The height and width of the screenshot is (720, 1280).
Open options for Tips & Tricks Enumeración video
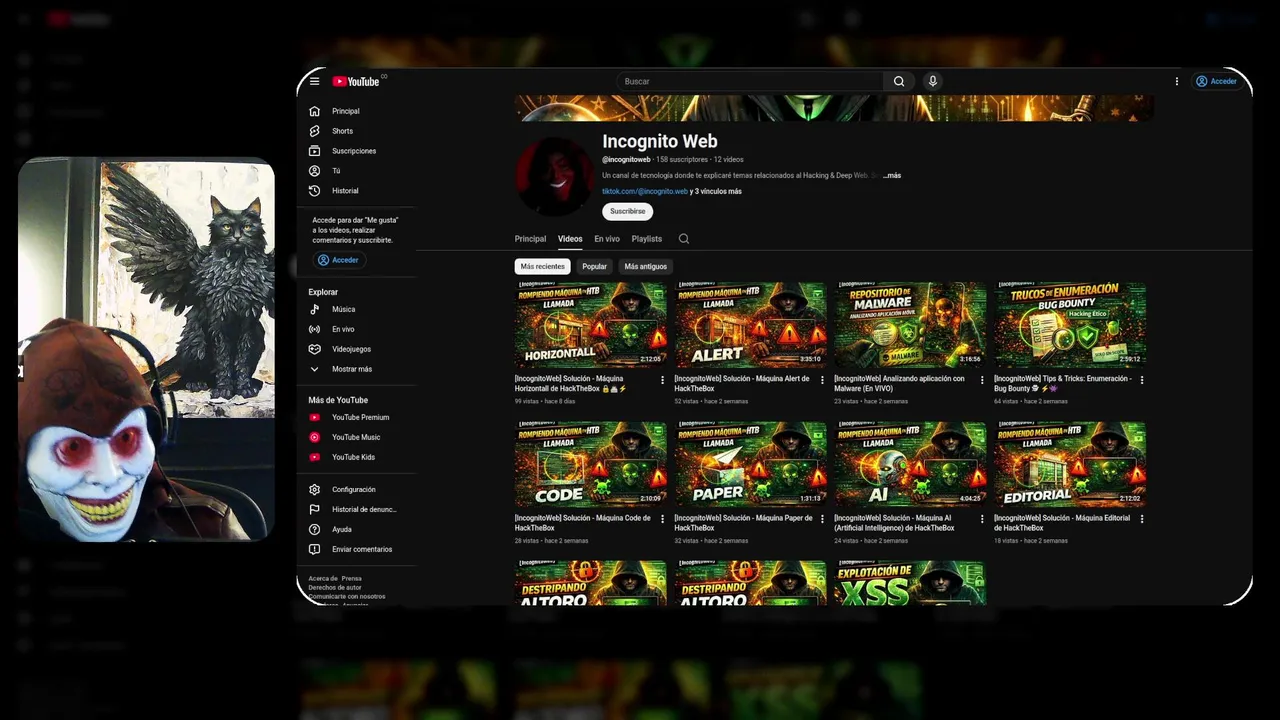(x=1142, y=380)
